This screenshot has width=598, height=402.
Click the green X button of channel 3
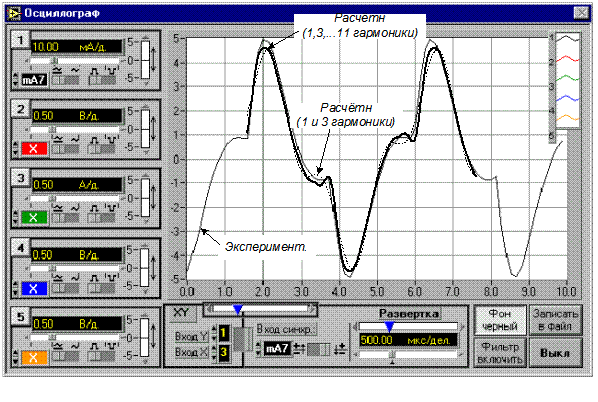click(x=34, y=217)
